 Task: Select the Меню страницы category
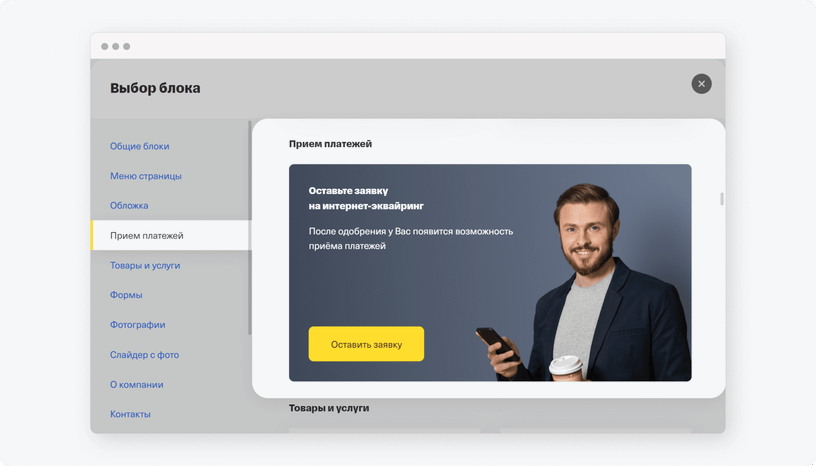[x=146, y=176]
